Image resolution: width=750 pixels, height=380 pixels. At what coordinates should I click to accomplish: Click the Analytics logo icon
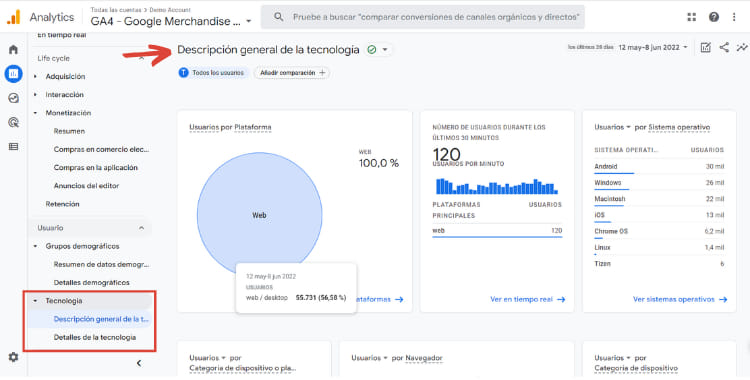(x=13, y=17)
